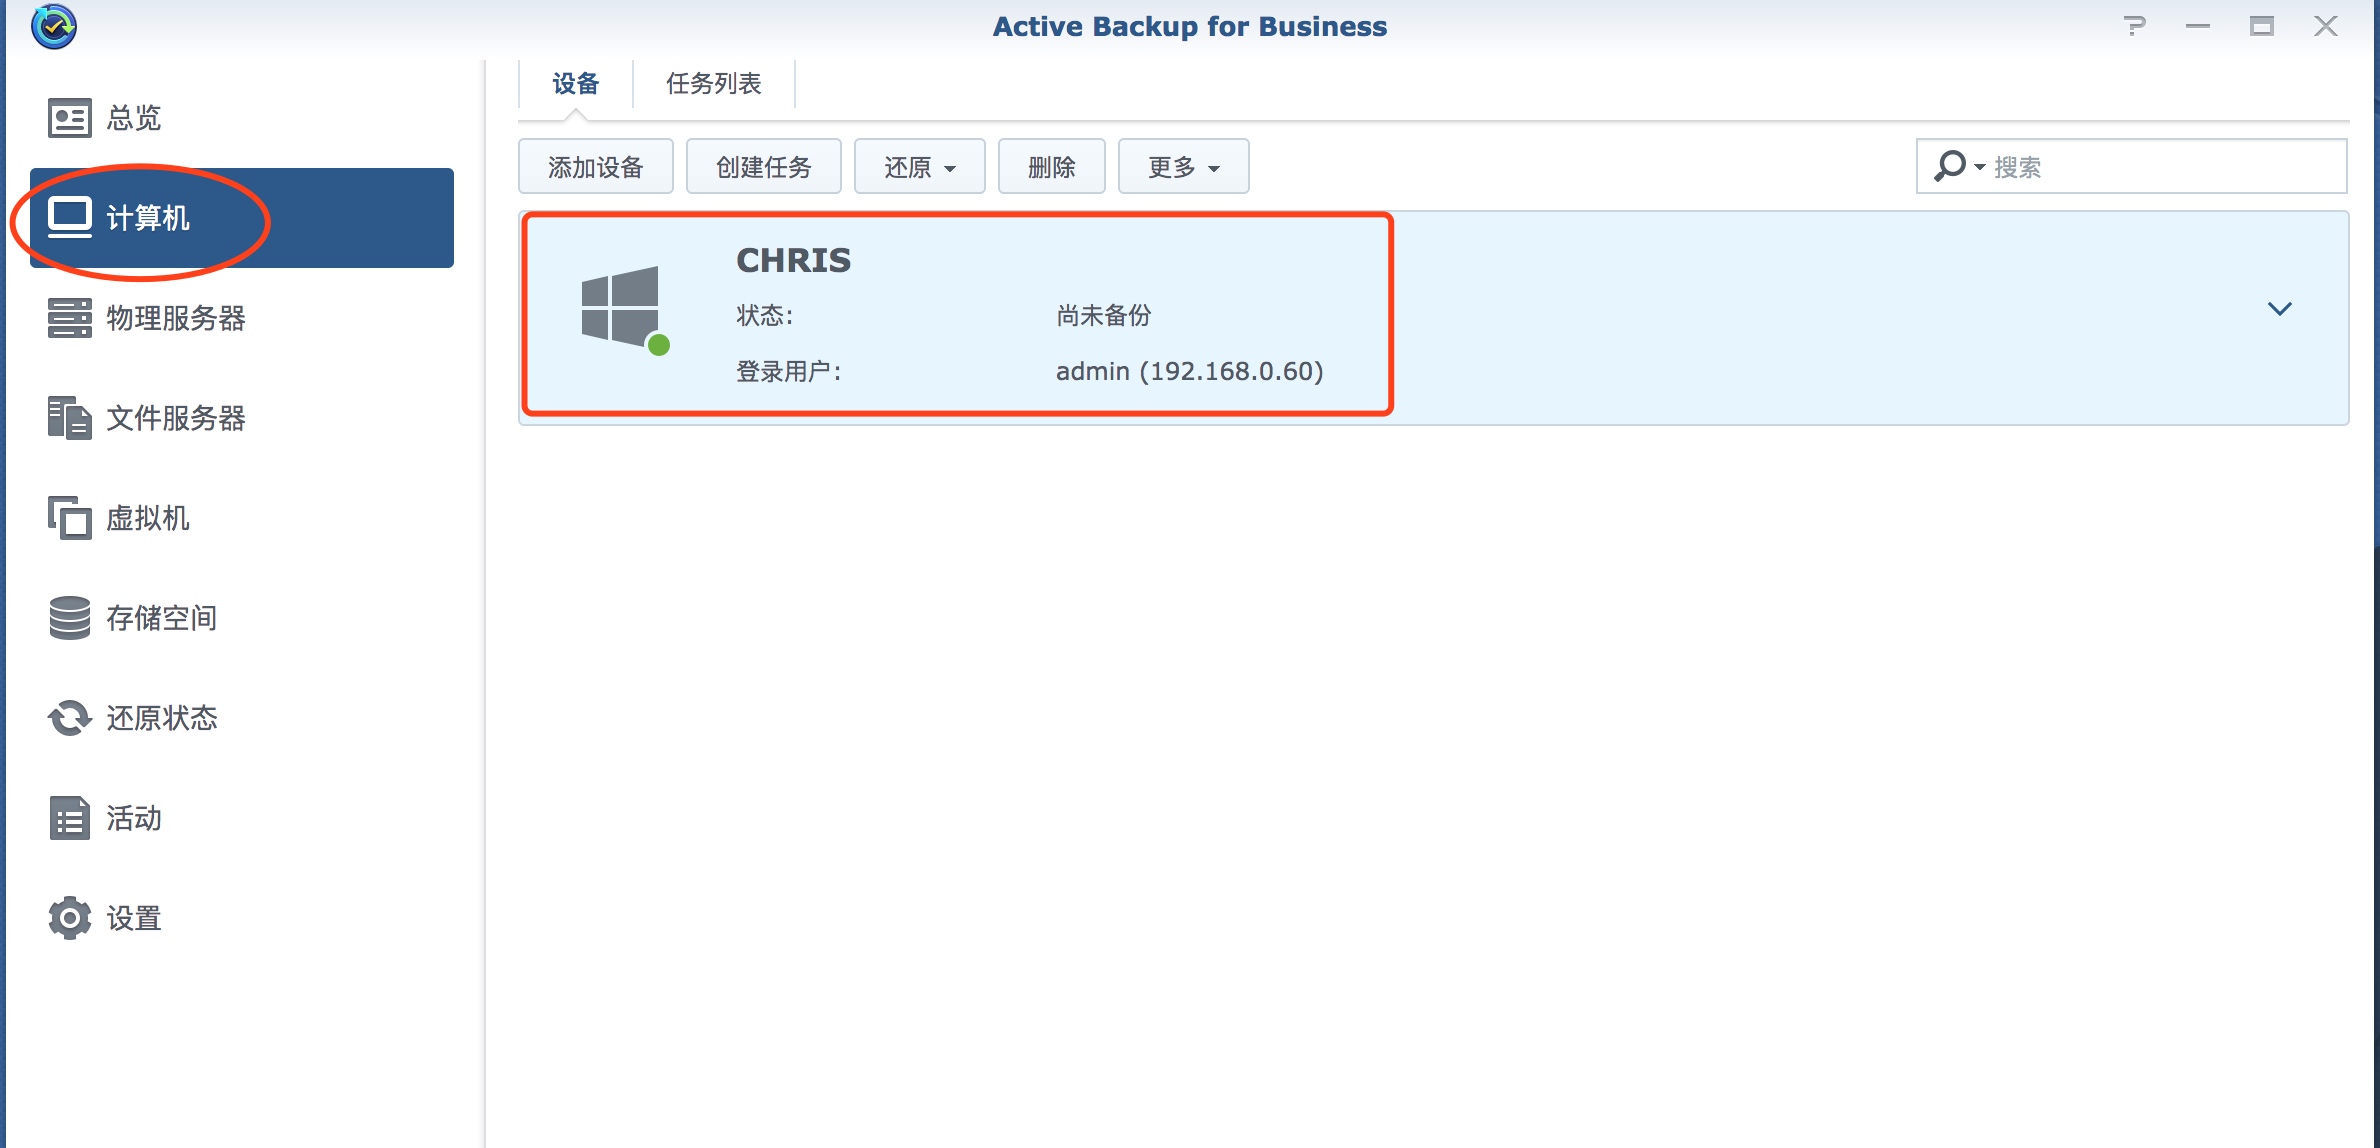The image size is (2380, 1148).
Task: Click the 还原状态 restore arrows icon
Action: pos(70,718)
